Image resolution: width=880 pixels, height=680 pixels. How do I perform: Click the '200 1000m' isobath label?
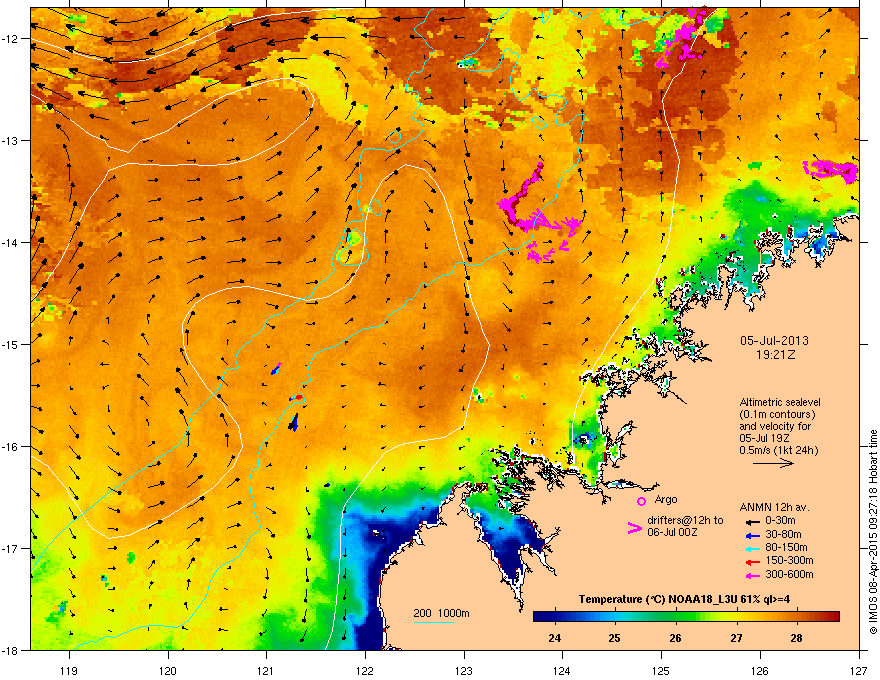click(441, 613)
